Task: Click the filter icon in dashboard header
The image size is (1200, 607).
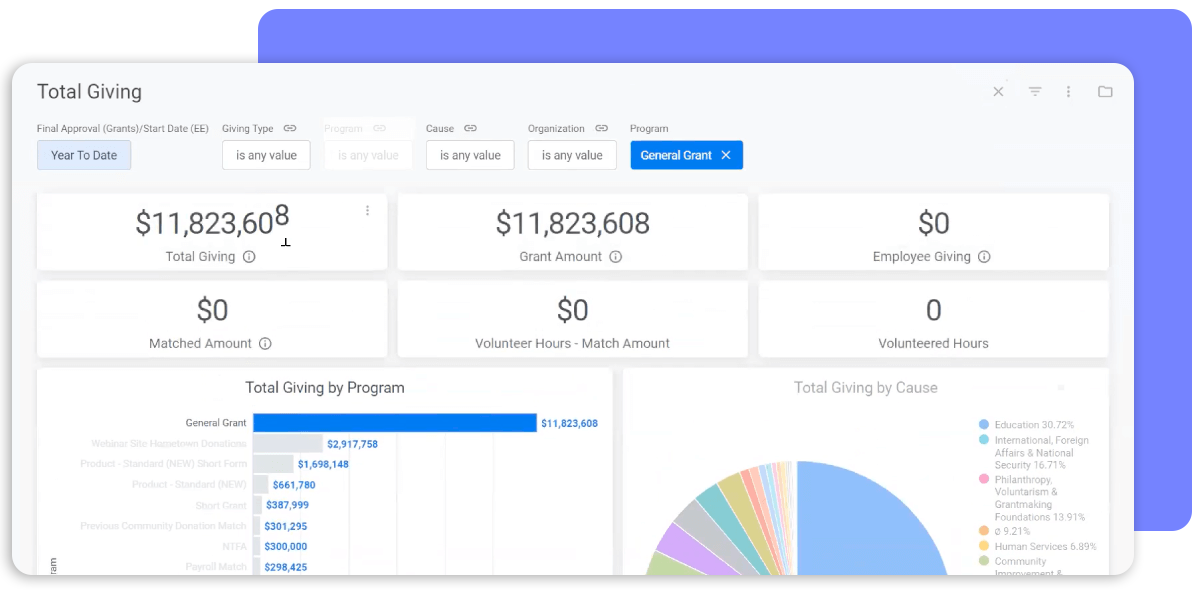Action: pyautogui.click(x=1035, y=92)
